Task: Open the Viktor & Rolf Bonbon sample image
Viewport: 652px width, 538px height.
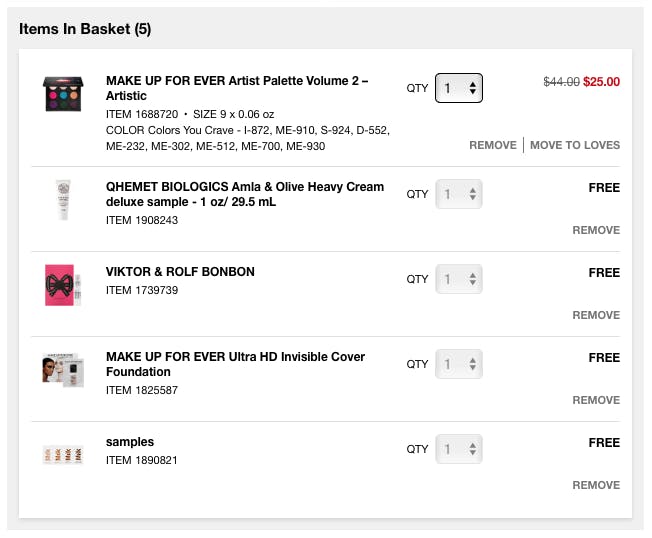Action: [x=63, y=285]
